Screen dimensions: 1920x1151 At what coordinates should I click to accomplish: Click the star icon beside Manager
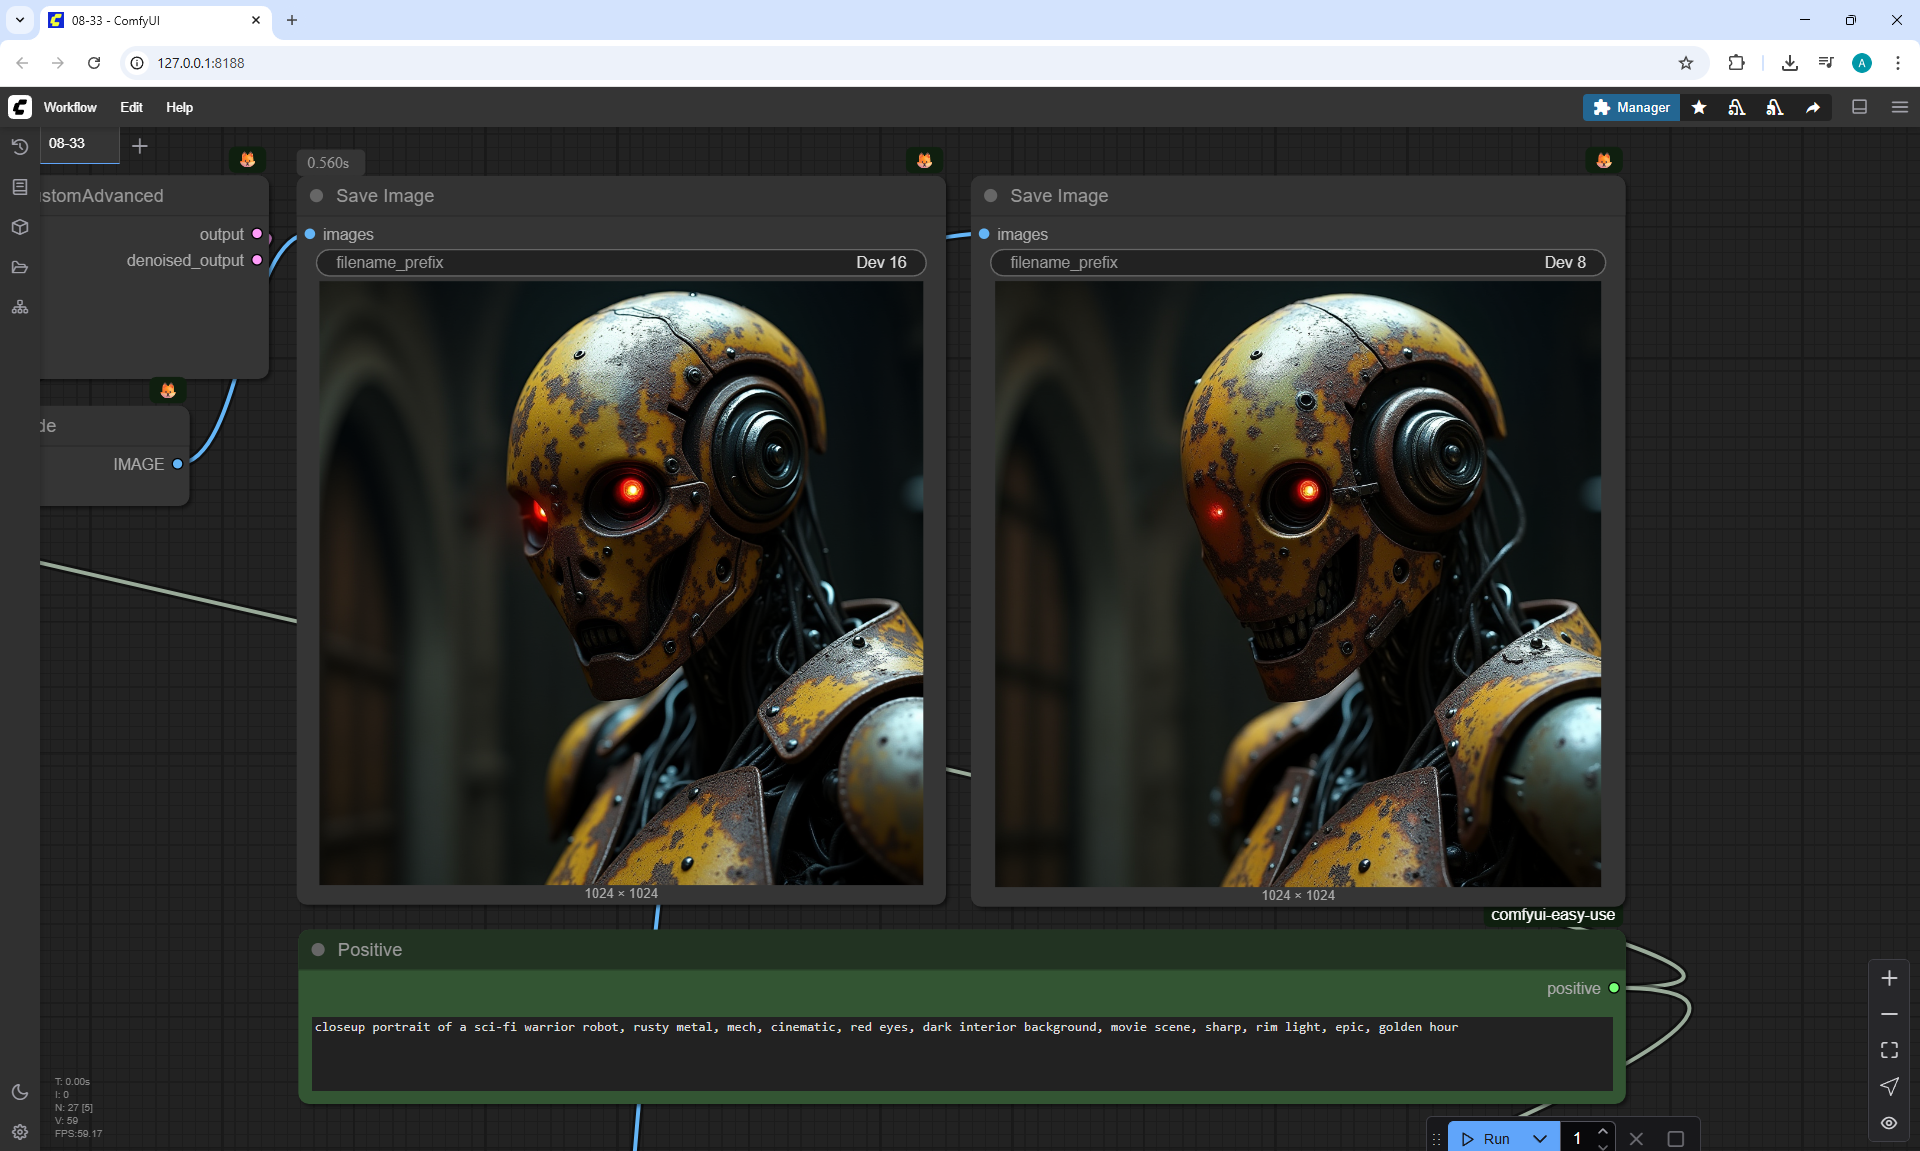(x=1699, y=107)
